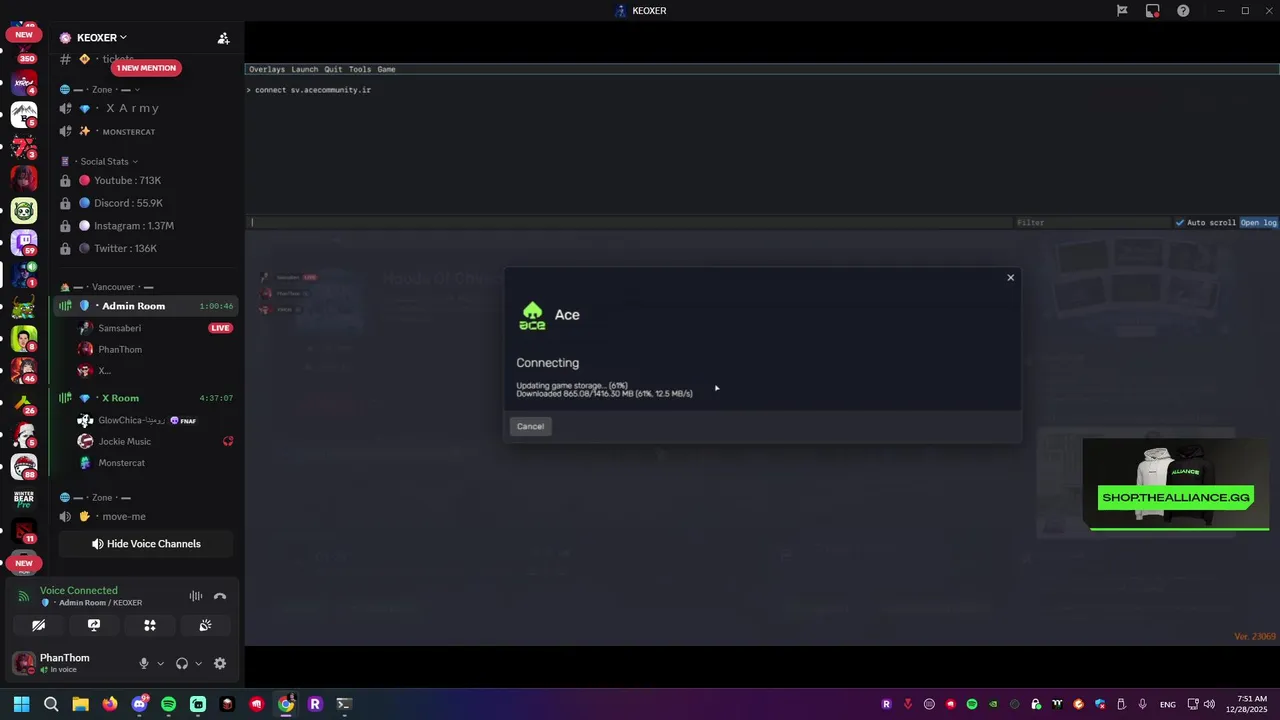The width and height of the screenshot is (1280, 720).
Task: Select the X Army voice channel
Action: pos(145,108)
